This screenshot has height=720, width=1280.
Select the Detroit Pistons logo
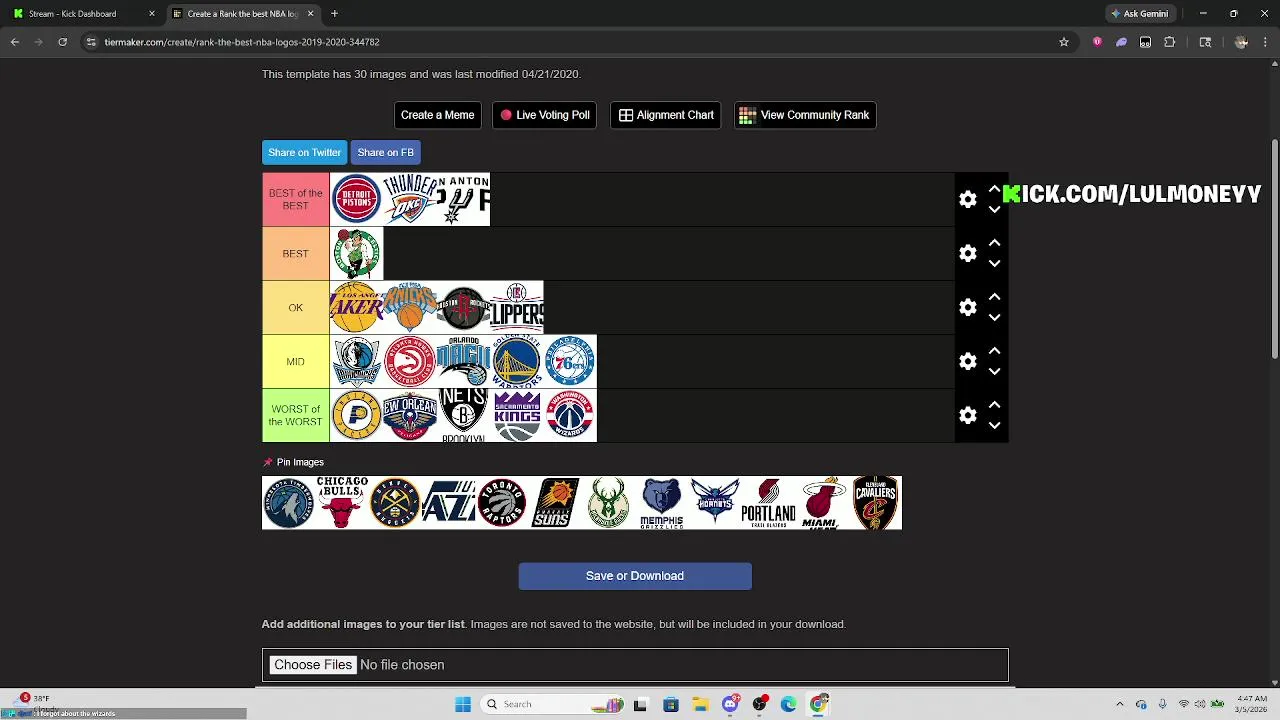click(356, 199)
